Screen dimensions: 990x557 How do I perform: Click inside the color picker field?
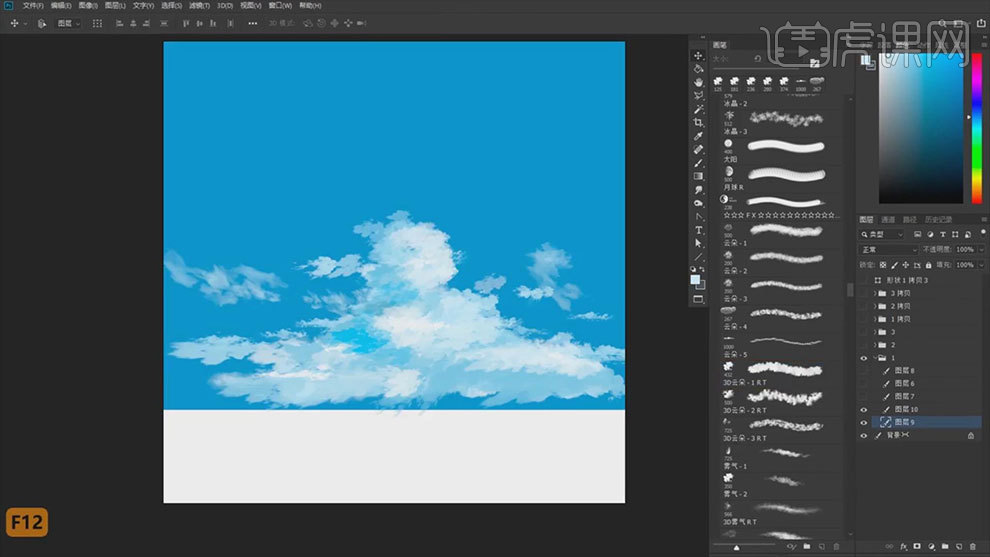[921, 129]
